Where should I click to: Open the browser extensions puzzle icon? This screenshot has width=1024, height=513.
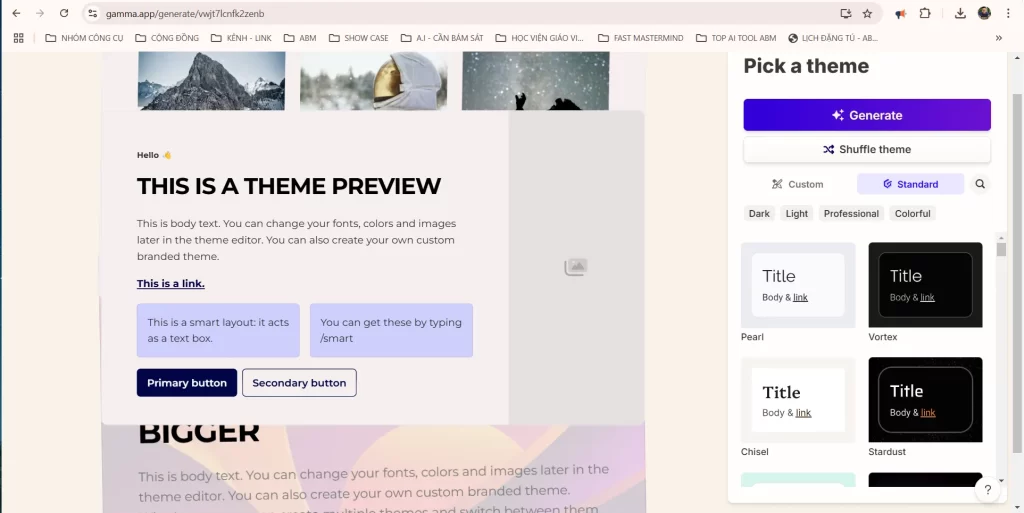[924, 14]
